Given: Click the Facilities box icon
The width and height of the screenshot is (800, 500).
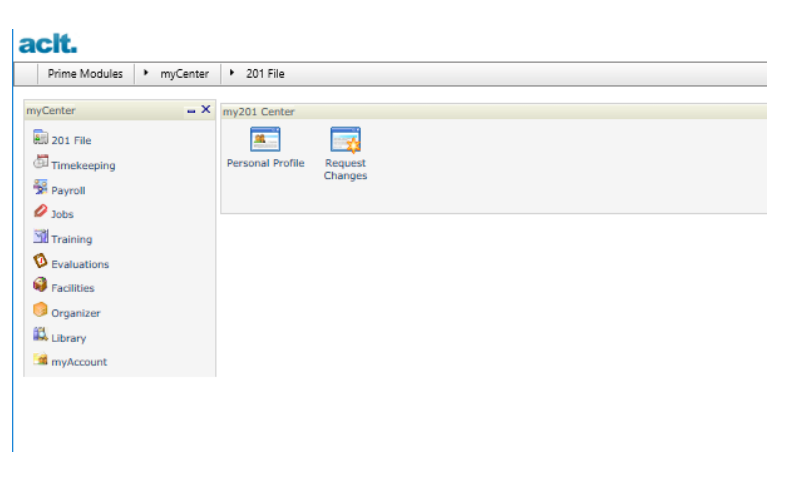Looking at the screenshot, I should (40, 285).
